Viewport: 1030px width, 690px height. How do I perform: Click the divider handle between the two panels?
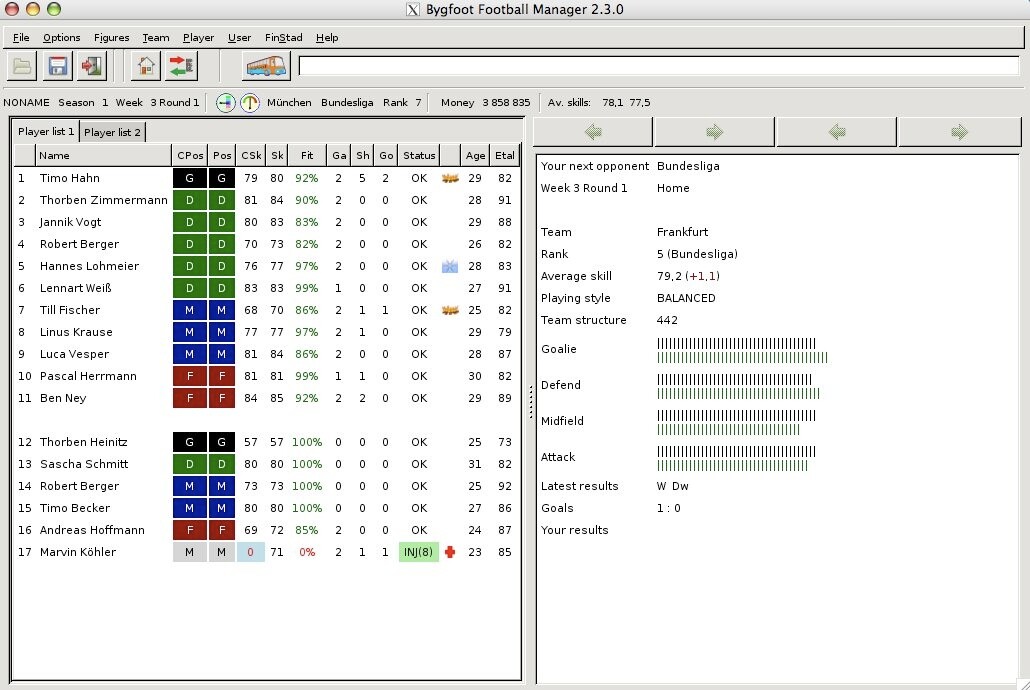529,397
